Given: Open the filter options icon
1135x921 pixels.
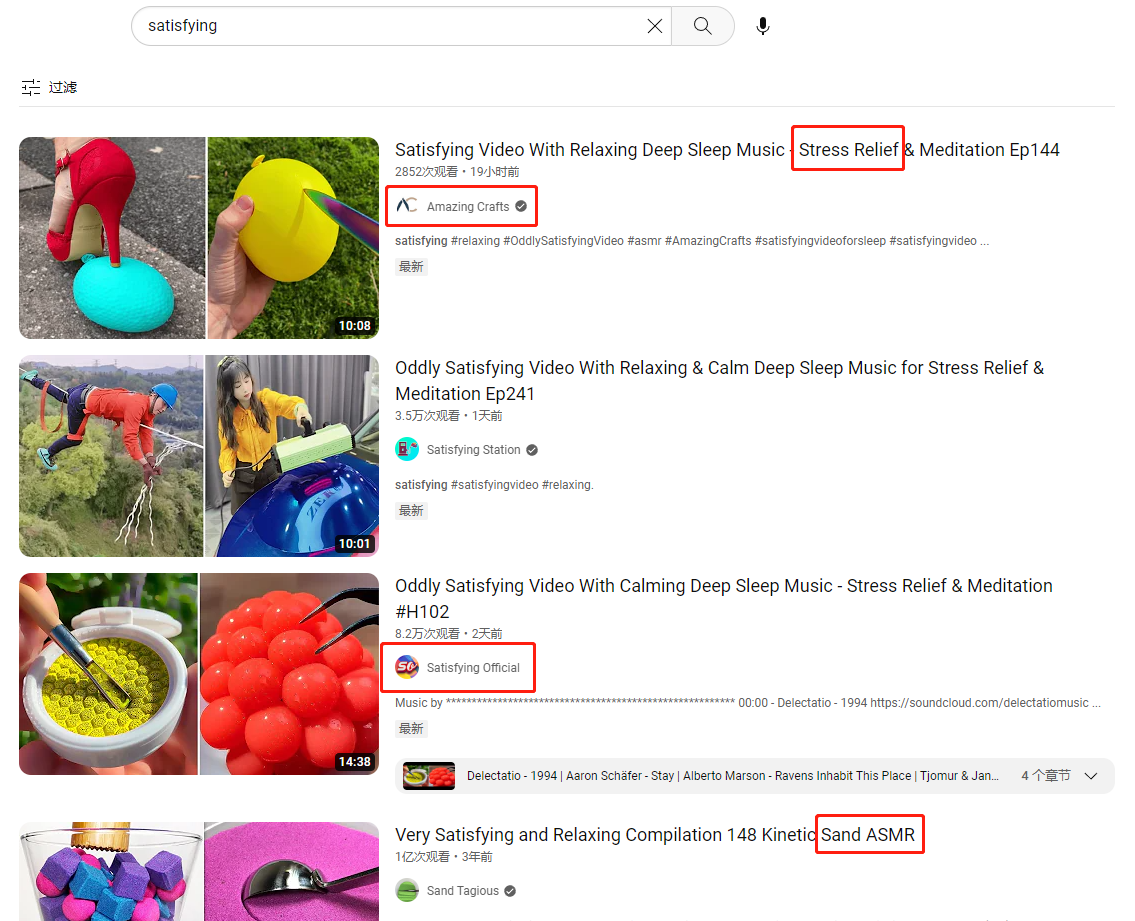Looking at the screenshot, I should tap(32, 87).
